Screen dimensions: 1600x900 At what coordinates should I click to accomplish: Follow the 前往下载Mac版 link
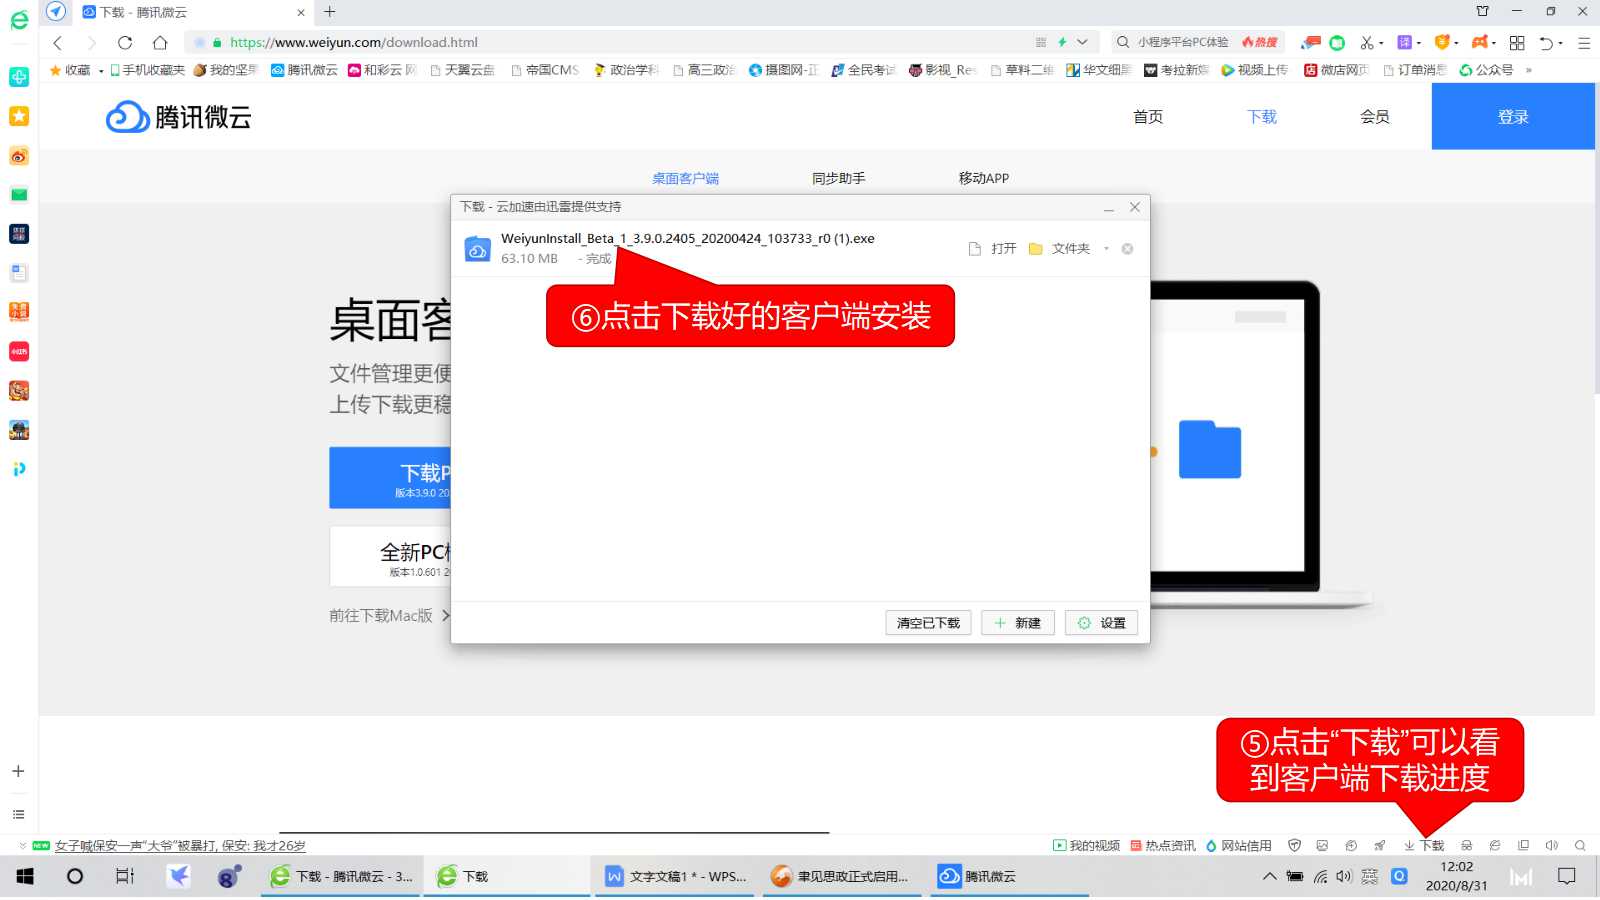tap(389, 616)
